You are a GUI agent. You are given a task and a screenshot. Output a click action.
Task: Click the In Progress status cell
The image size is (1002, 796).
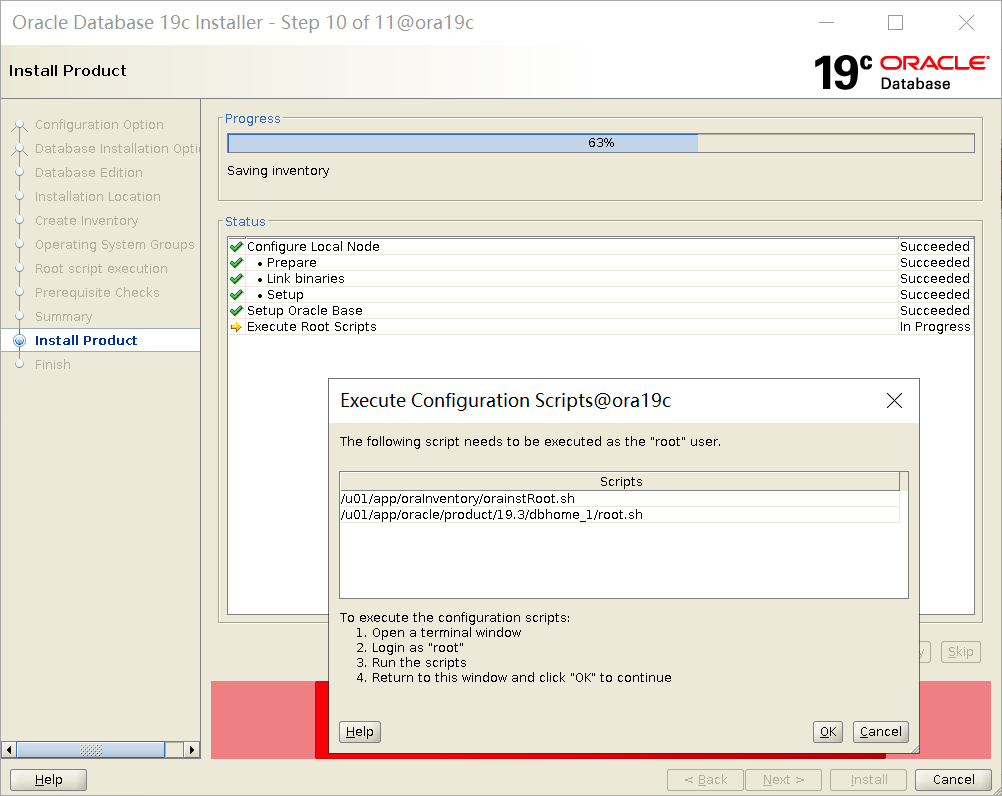(935, 326)
